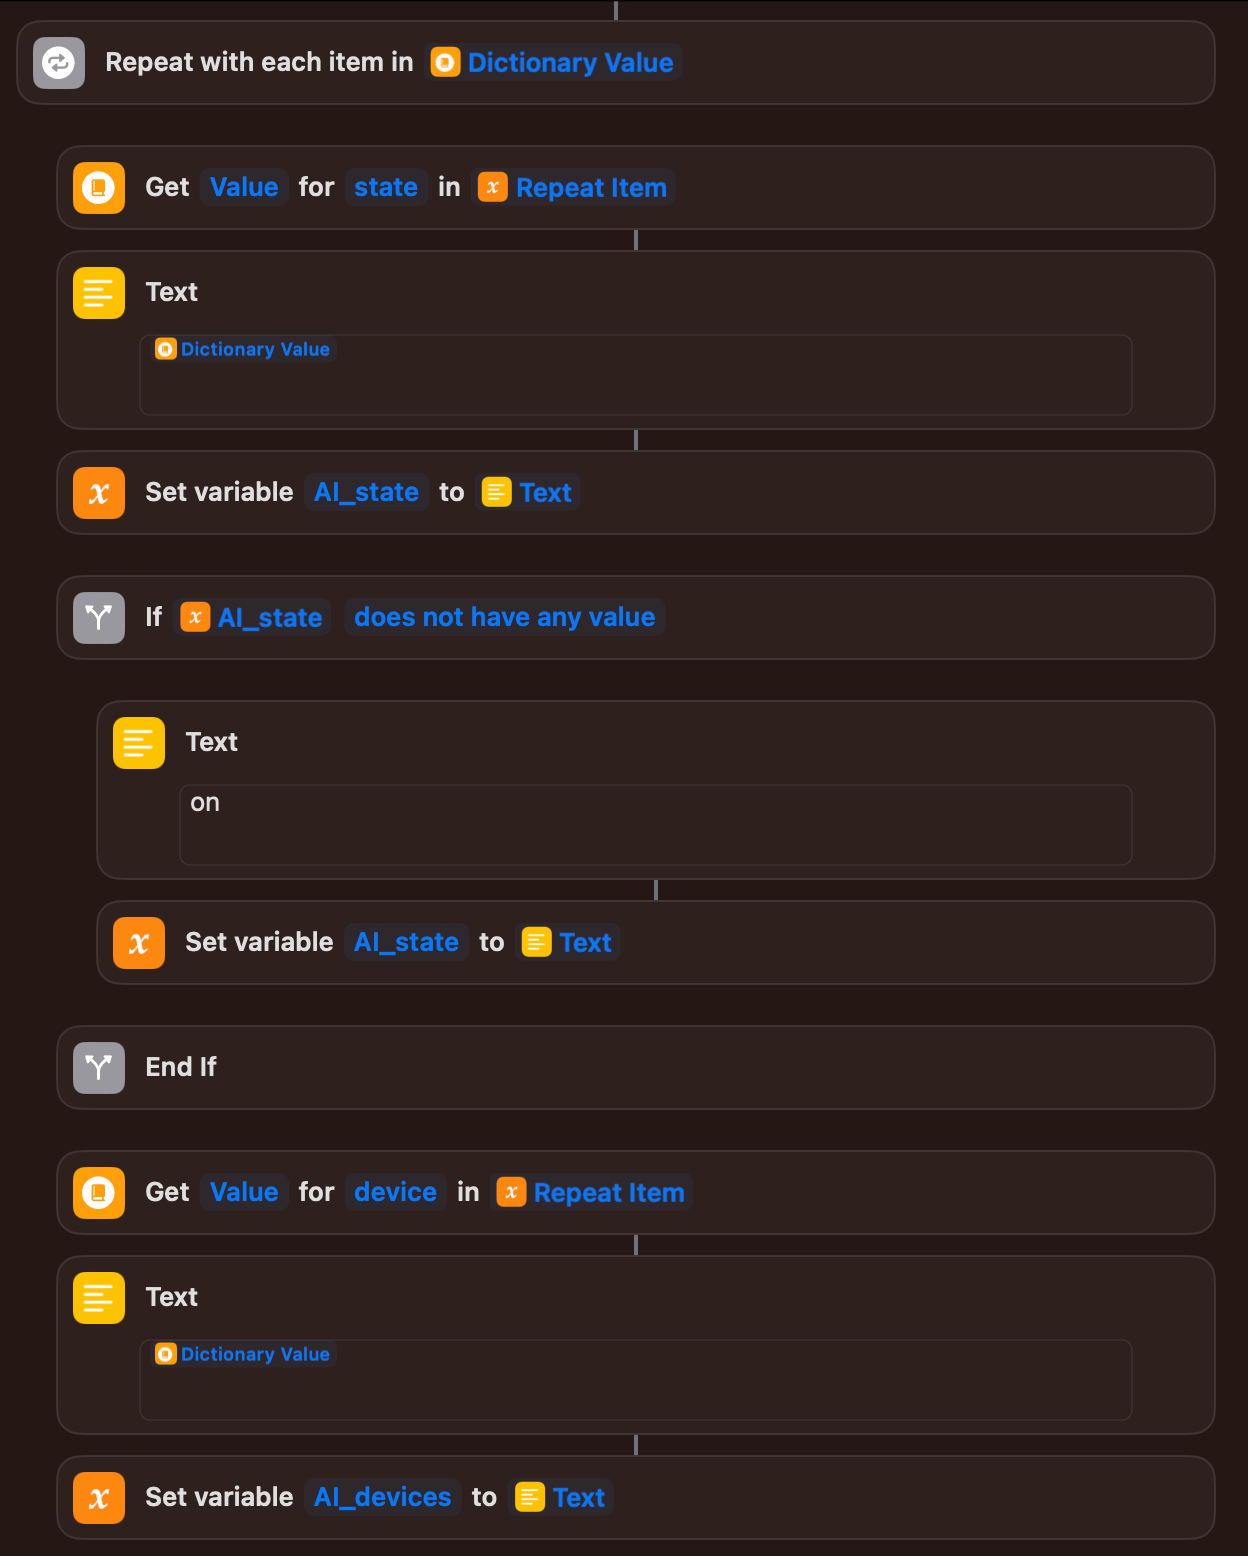The image size is (1248, 1556).
Task: Click the Set variable x icon for AI_devices
Action: 98,1497
